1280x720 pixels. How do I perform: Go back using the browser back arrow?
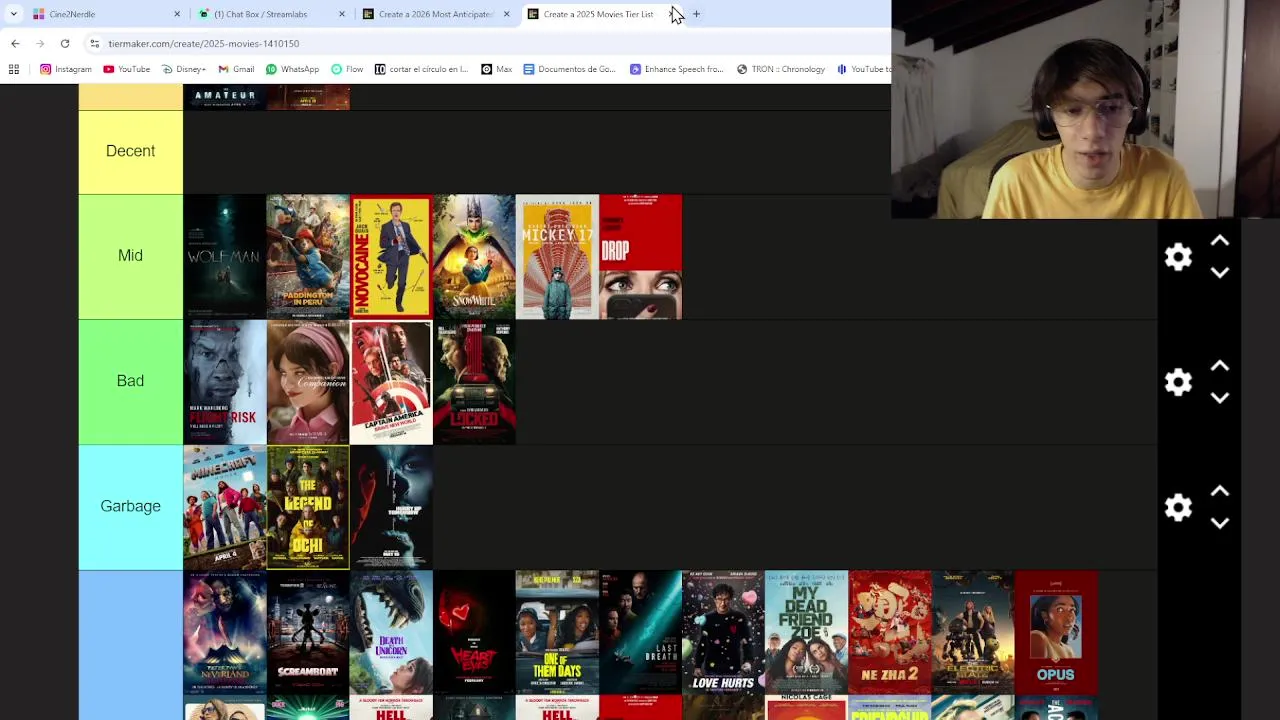pyautogui.click(x=15, y=44)
